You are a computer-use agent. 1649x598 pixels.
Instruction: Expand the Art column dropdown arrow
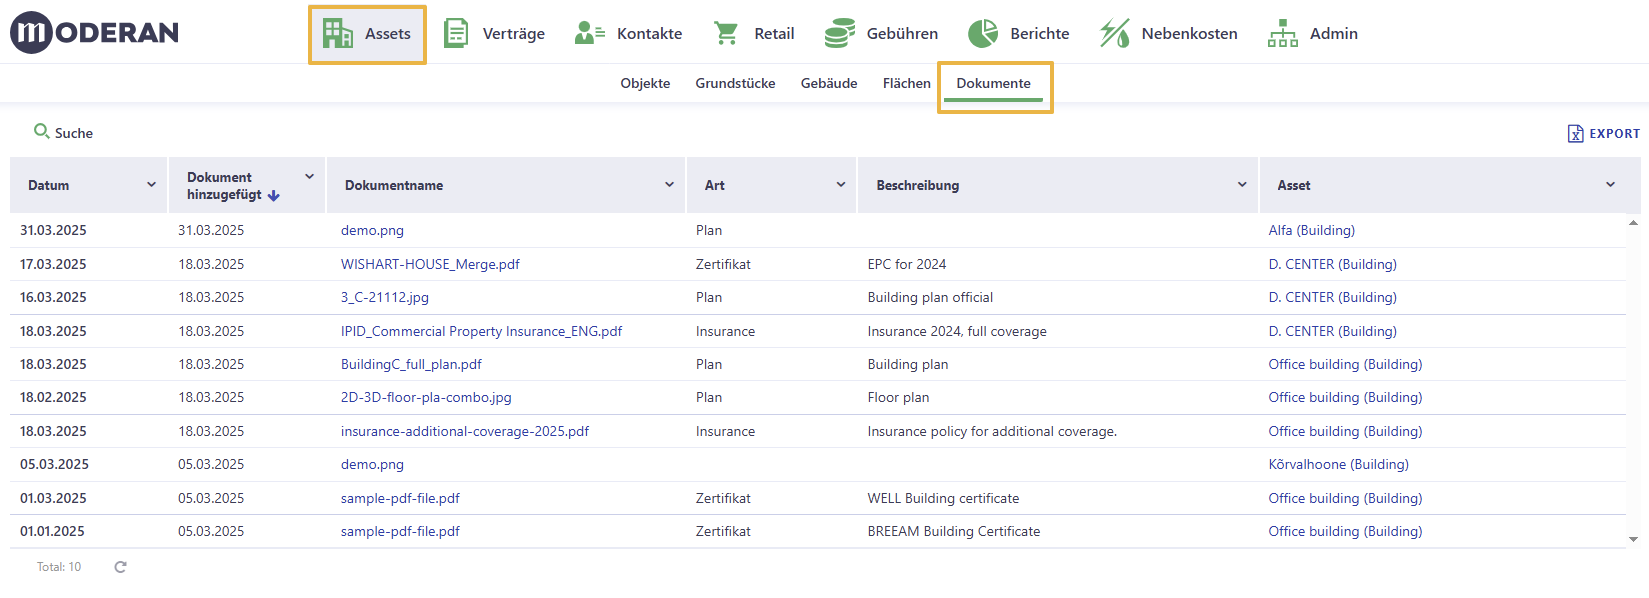(x=841, y=185)
